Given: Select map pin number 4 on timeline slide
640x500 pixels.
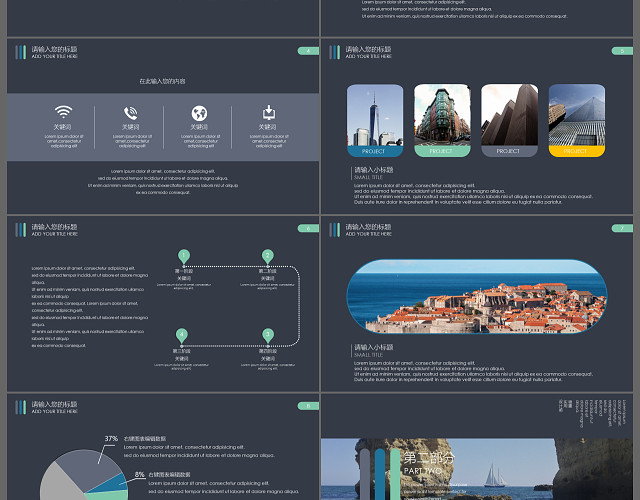Looking at the screenshot, I should pos(182,336).
